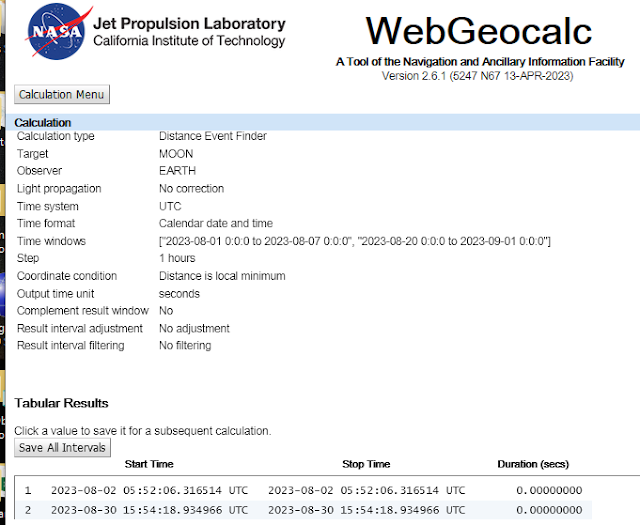Click the No adjustment value
This screenshot has width=640, height=525.
(x=194, y=328)
